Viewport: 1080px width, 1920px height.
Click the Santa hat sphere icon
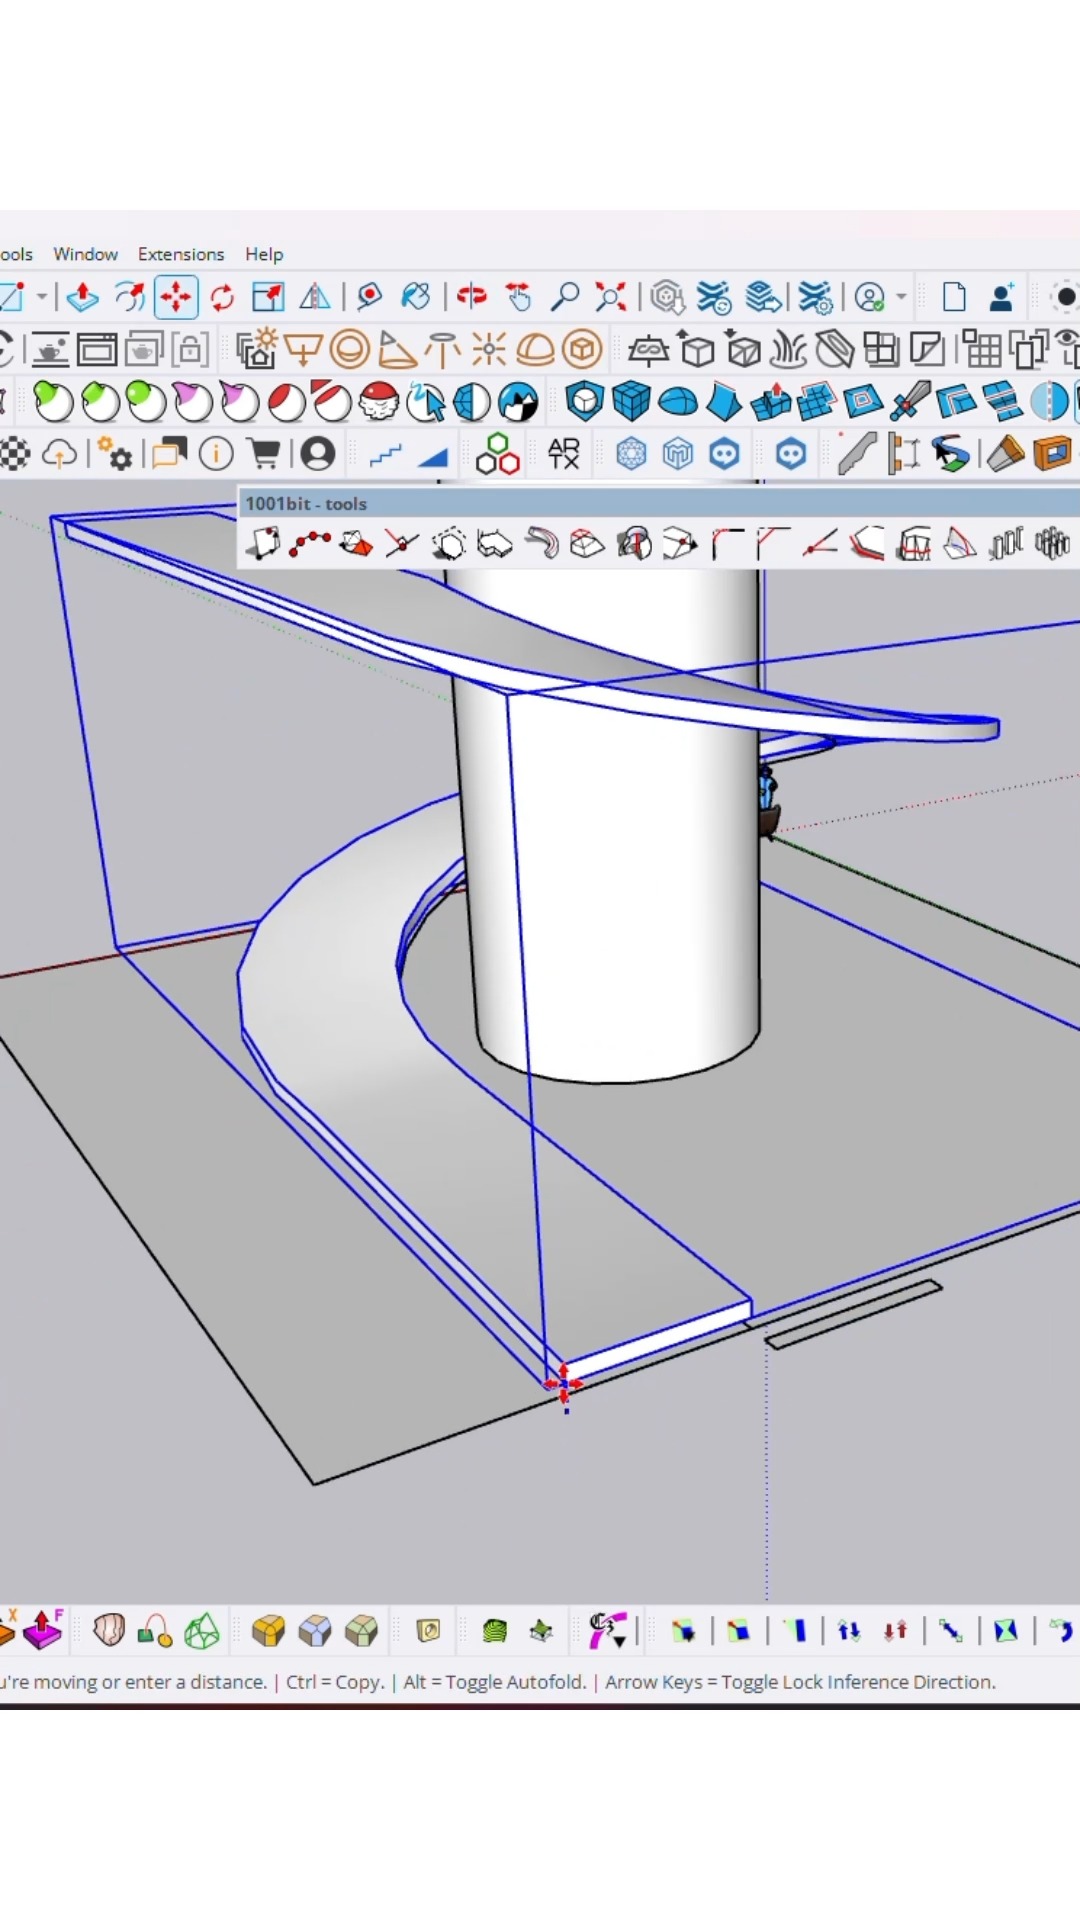click(379, 402)
